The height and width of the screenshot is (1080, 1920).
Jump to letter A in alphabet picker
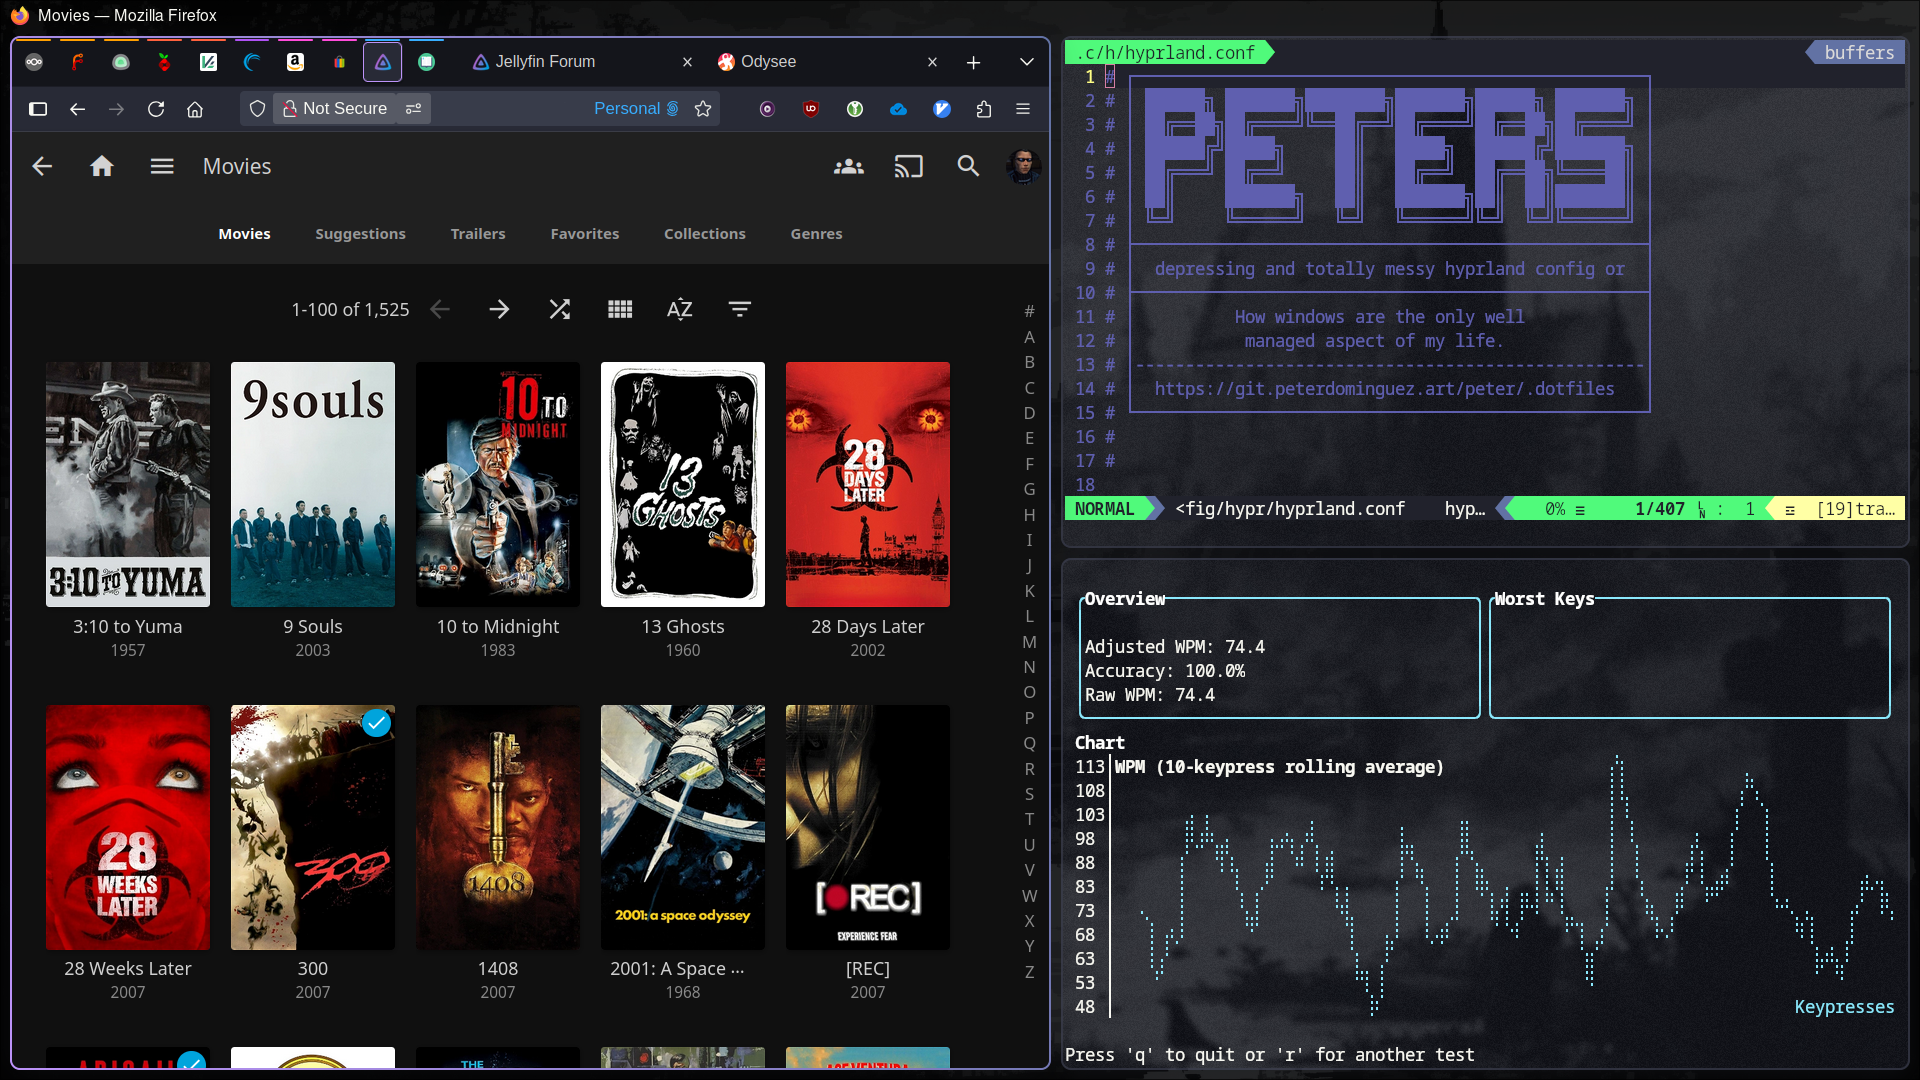1029,337
